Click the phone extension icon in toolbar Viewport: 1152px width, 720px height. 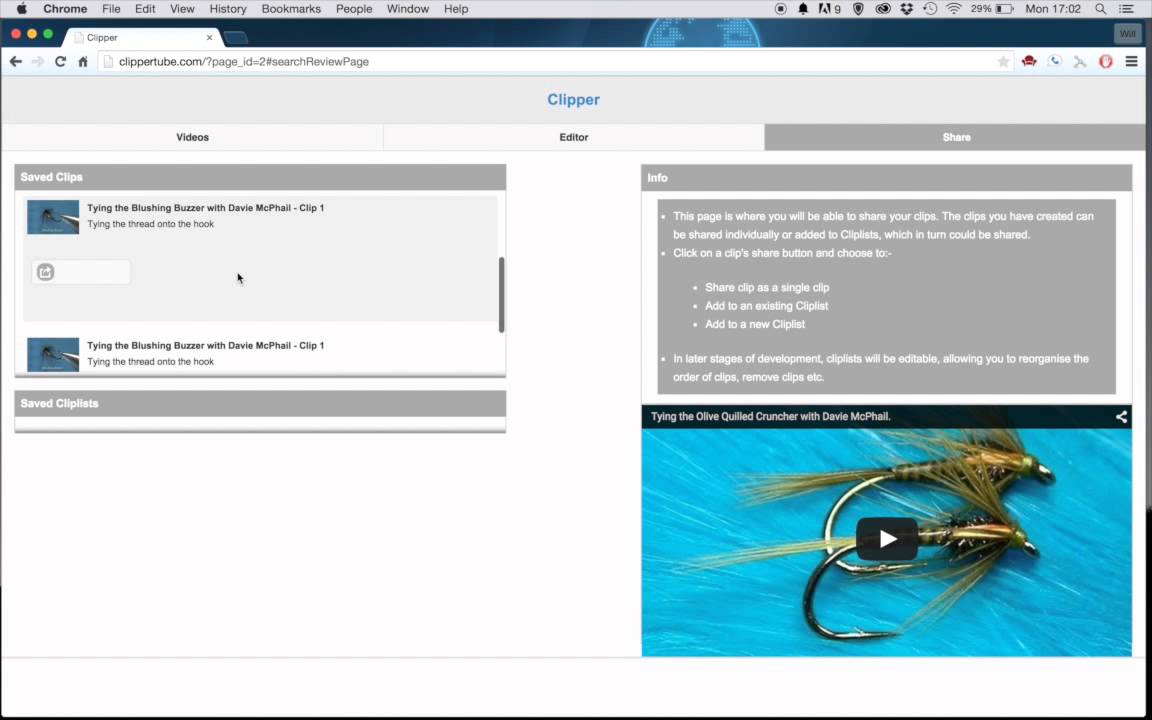1054,62
